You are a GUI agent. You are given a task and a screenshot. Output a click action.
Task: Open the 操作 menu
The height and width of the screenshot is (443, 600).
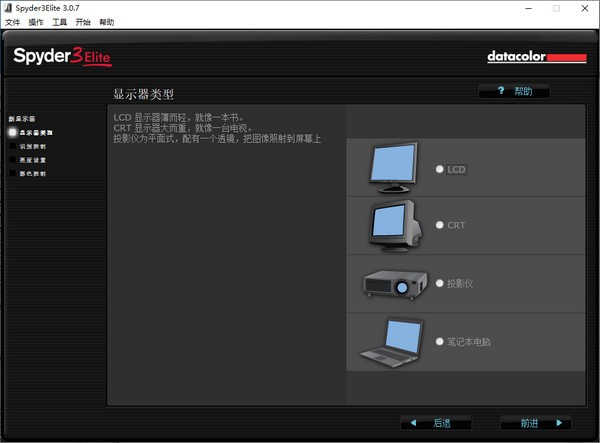(36, 22)
